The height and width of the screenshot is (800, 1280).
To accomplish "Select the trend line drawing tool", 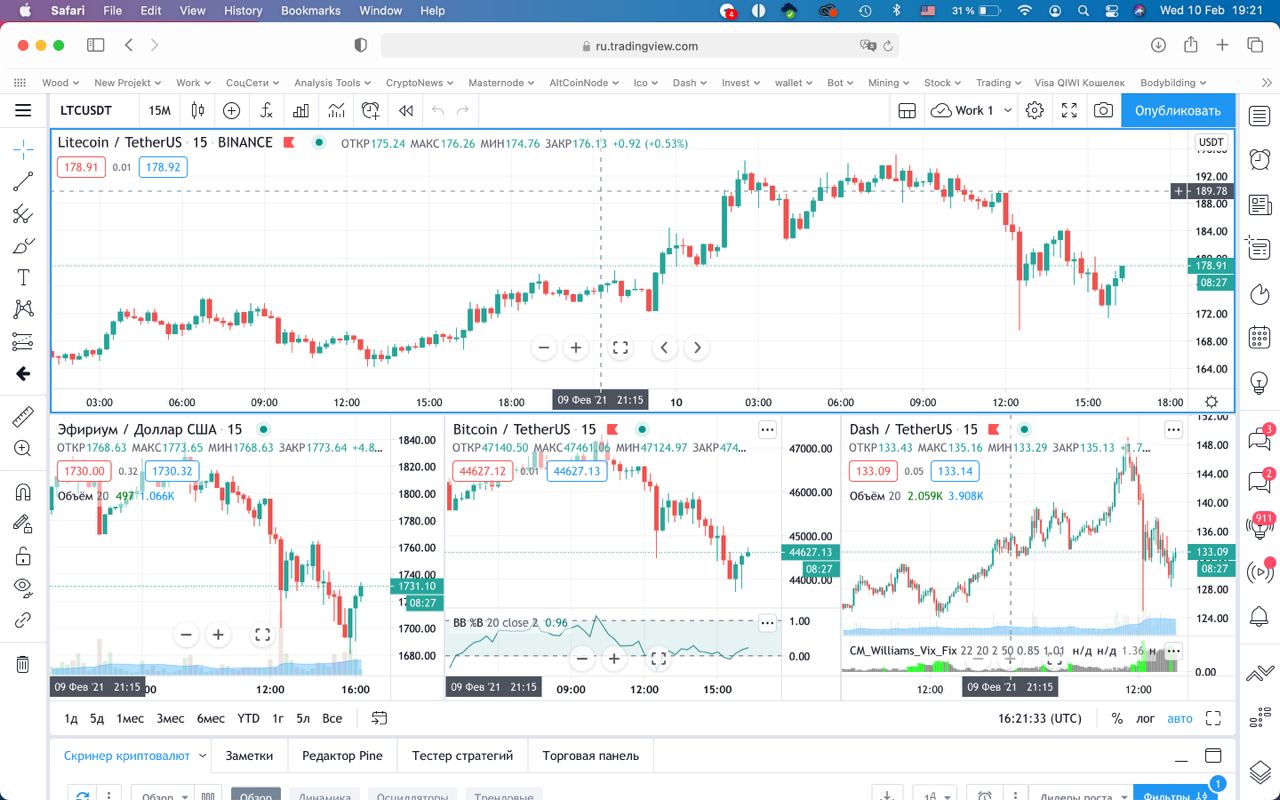I will click(23, 181).
